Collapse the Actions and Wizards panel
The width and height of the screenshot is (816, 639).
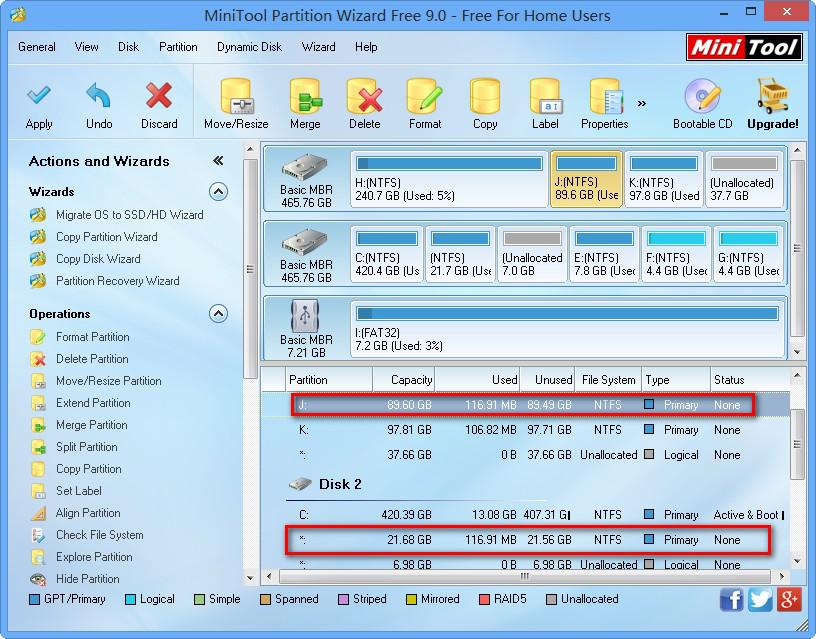click(x=219, y=161)
